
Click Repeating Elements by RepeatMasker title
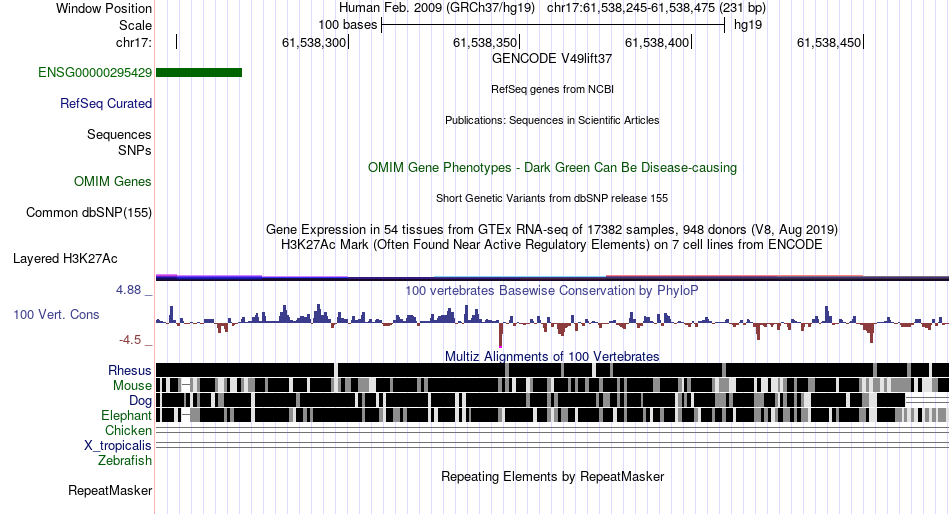click(552, 476)
